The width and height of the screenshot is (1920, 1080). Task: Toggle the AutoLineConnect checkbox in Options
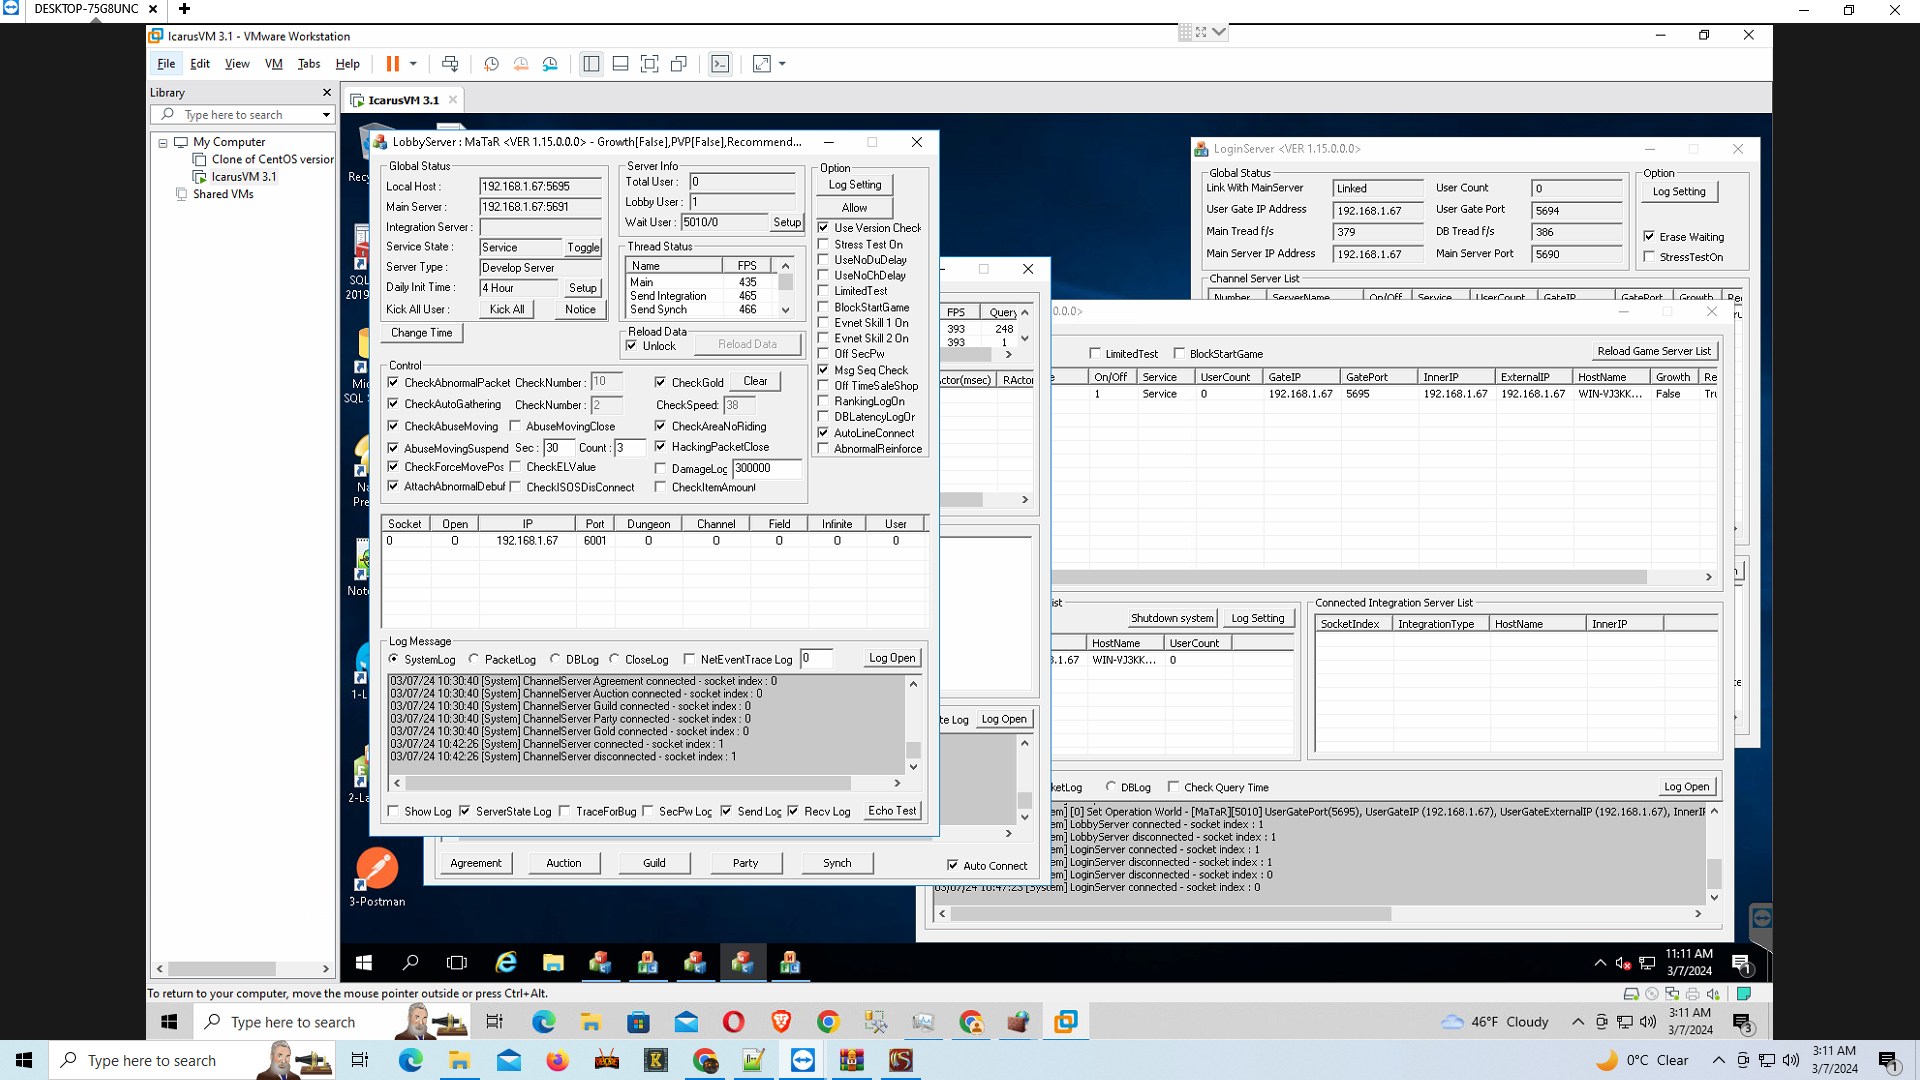pyautogui.click(x=824, y=433)
